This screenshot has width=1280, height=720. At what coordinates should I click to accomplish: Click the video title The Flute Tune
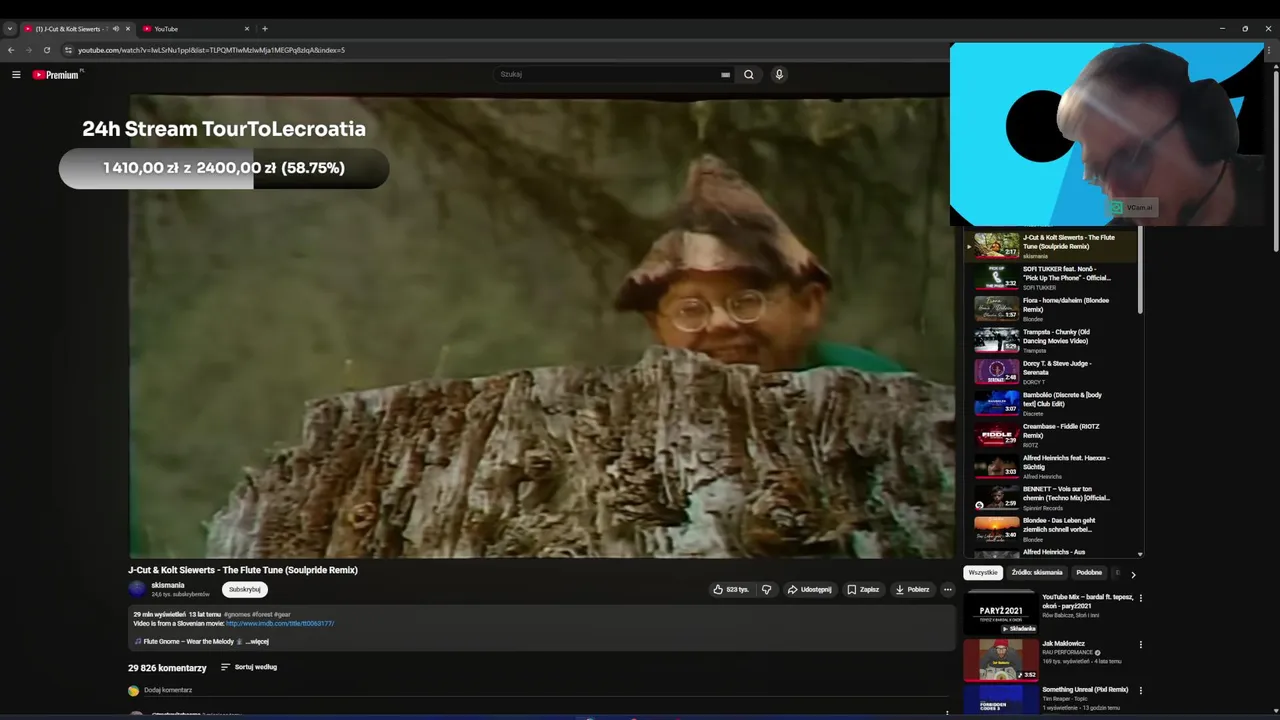click(x=243, y=570)
